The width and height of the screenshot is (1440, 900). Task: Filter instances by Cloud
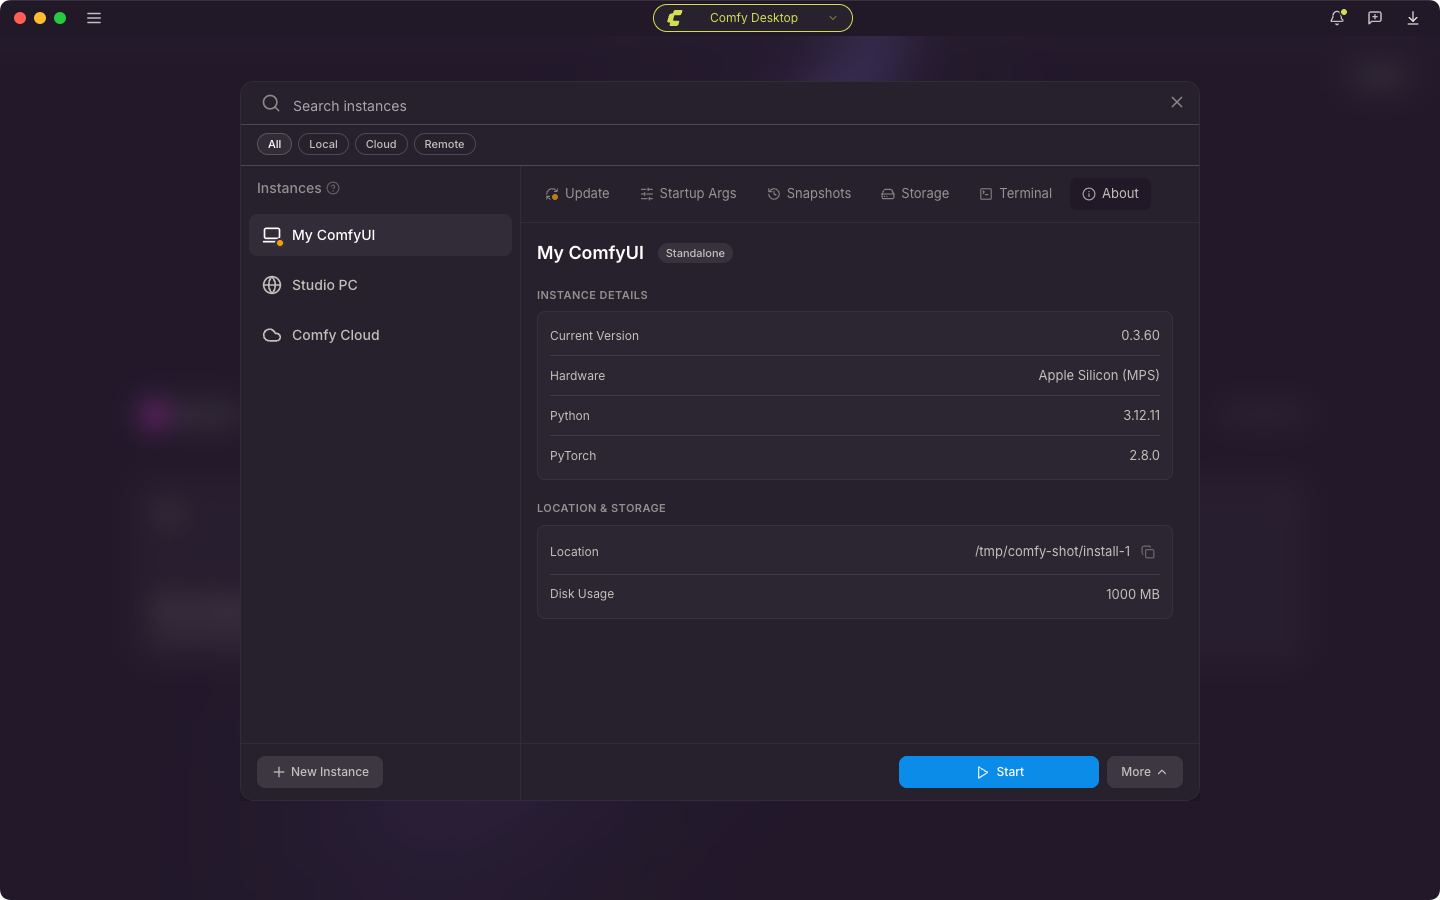pyautogui.click(x=381, y=144)
